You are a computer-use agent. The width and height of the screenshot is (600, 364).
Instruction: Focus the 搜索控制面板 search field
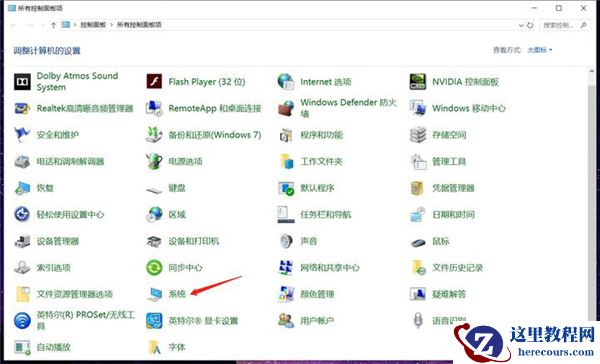(564, 25)
